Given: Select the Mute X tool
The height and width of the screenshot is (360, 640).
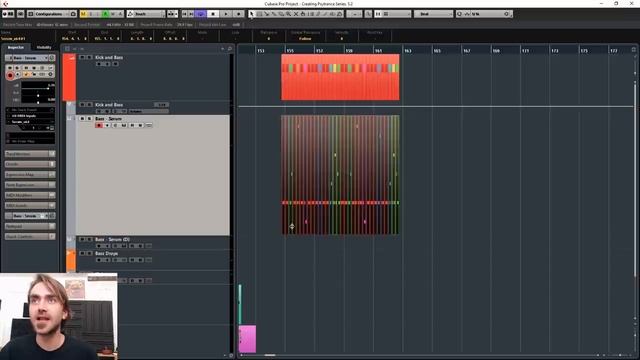Looking at the screenshot, I should click(x=296, y=14).
